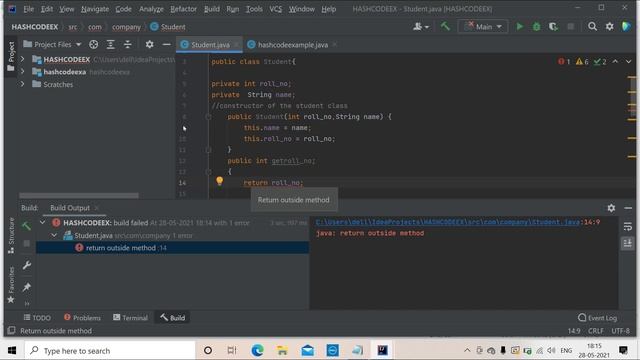Open Microsoft Edge from the taskbar
This screenshot has width=640, height=360.
257,350
